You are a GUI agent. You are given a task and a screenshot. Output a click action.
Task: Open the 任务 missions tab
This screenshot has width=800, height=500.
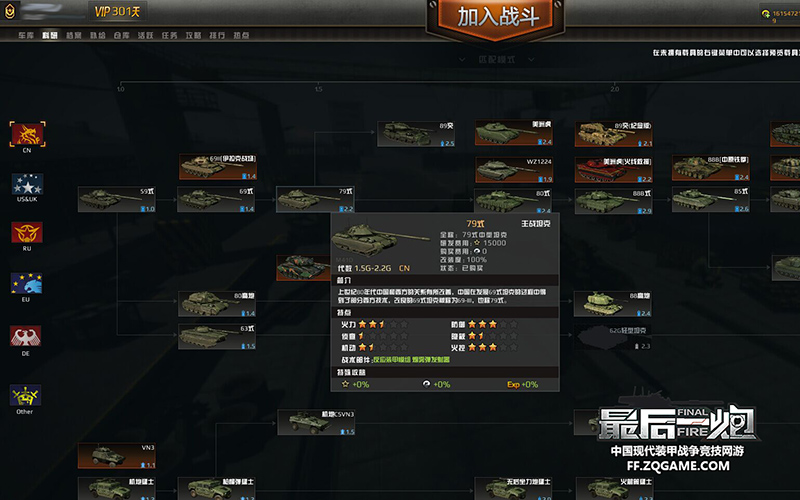click(169, 35)
